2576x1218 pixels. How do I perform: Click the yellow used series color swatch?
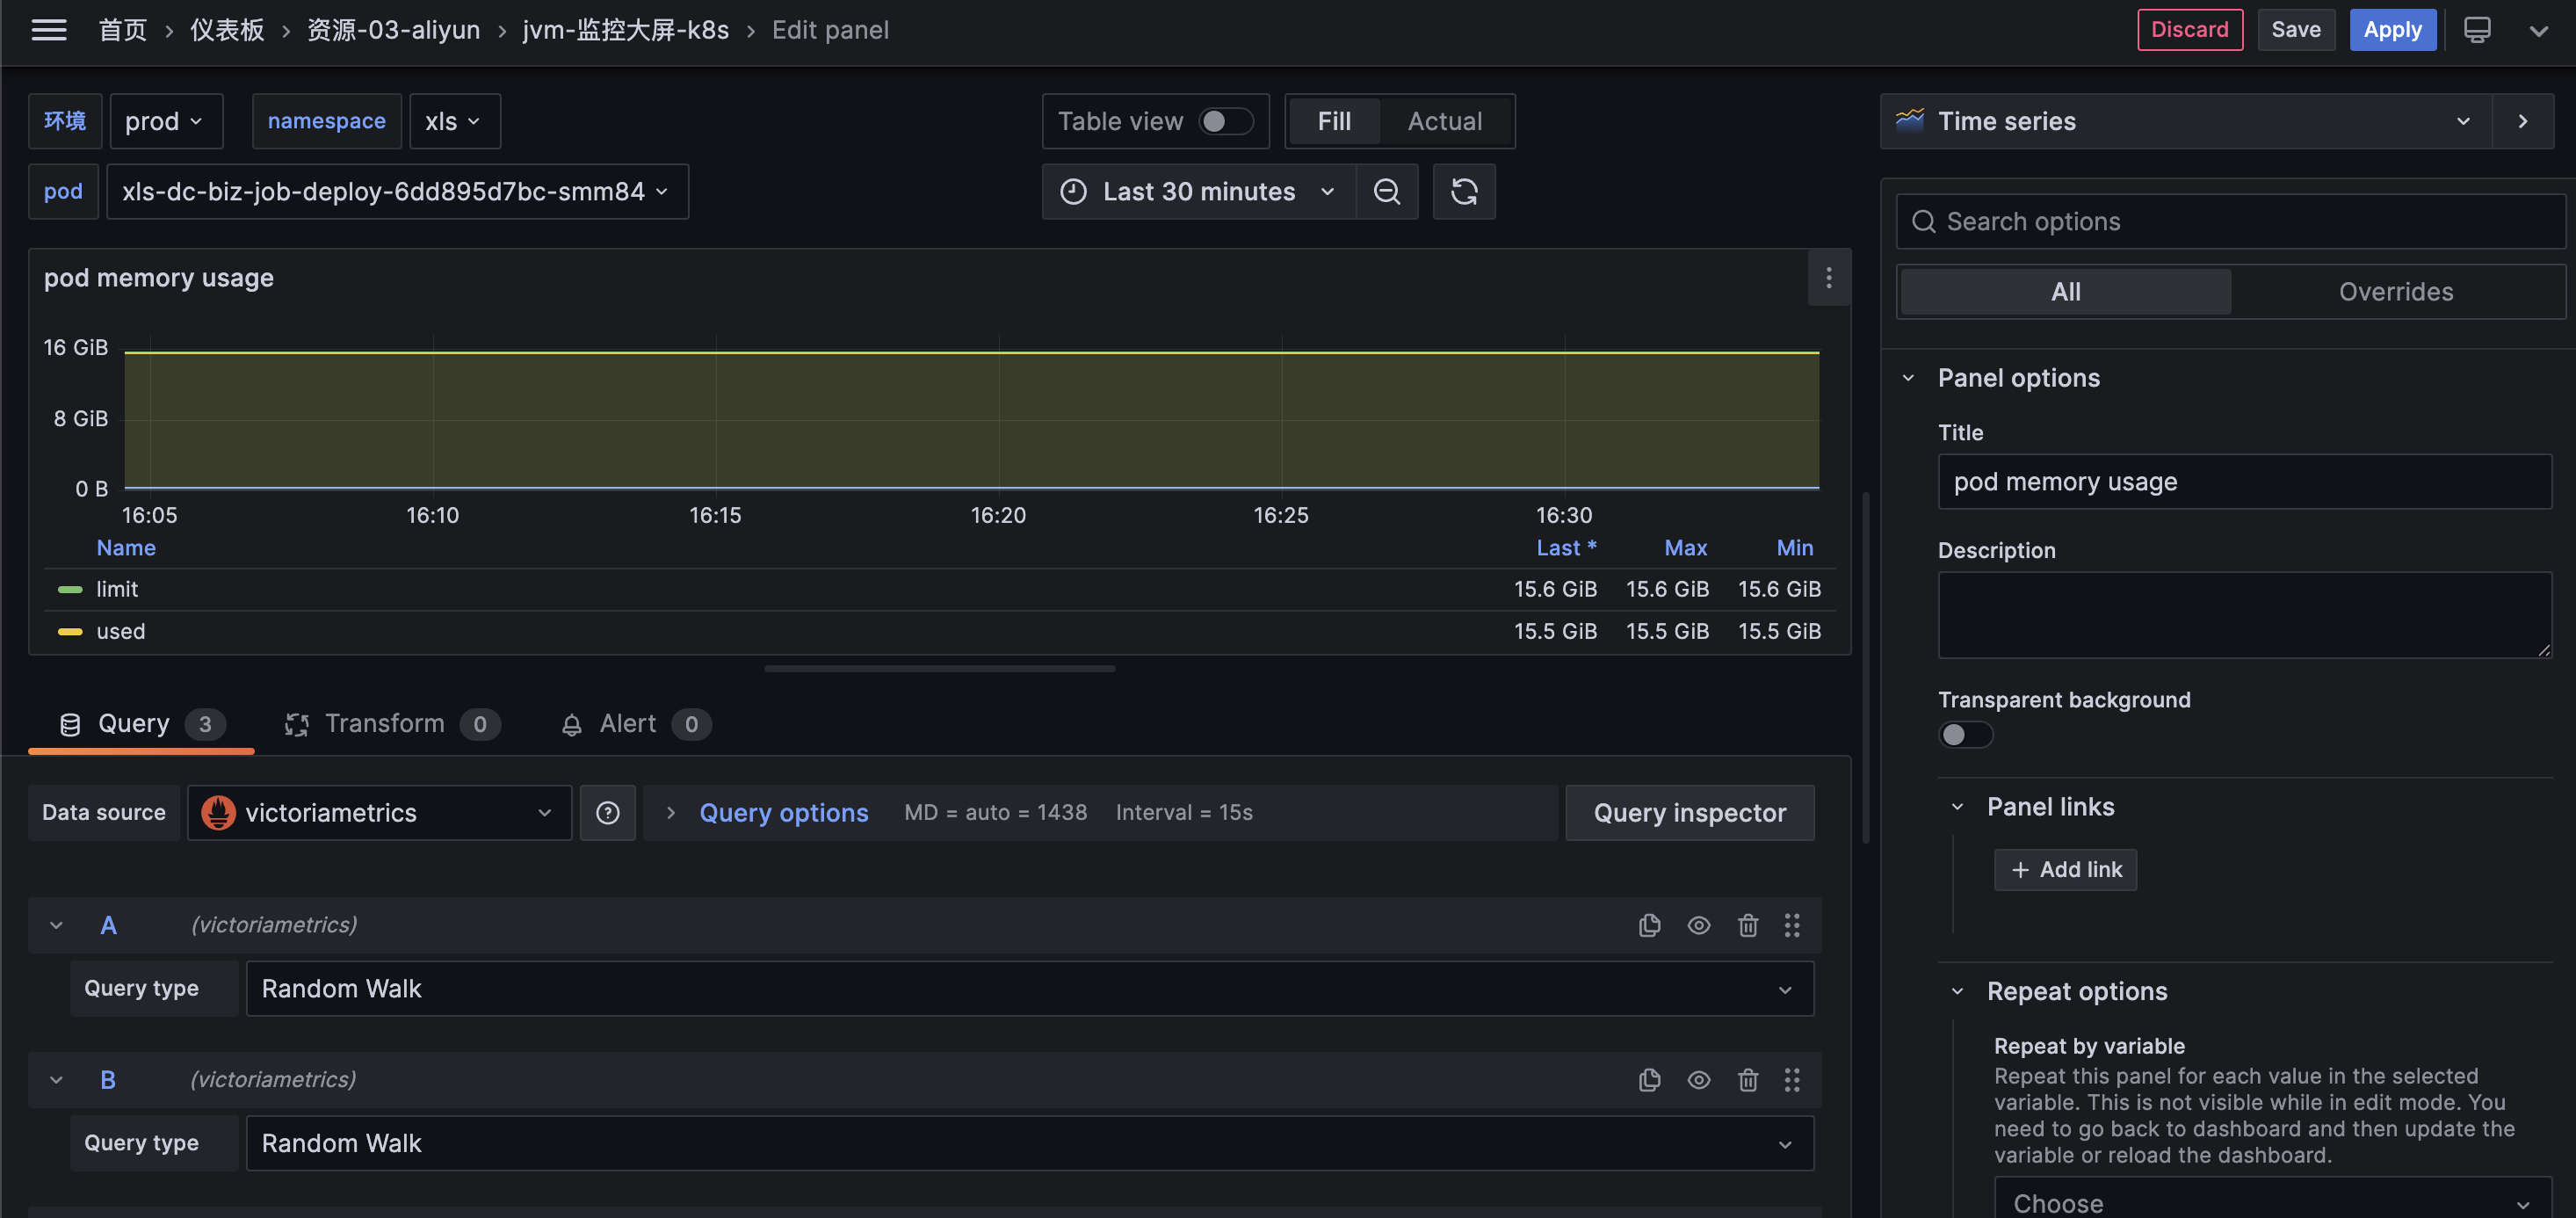(70, 632)
